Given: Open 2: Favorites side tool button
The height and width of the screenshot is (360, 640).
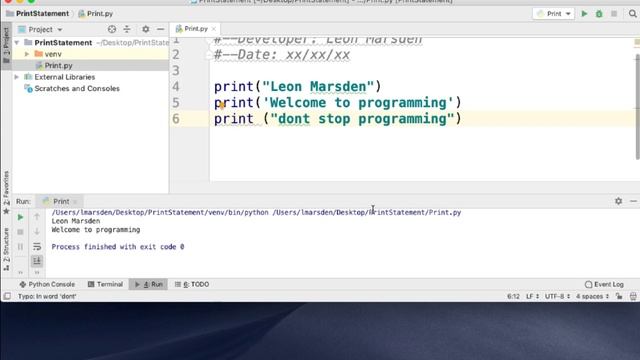Looking at the screenshot, I should click(x=6, y=192).
